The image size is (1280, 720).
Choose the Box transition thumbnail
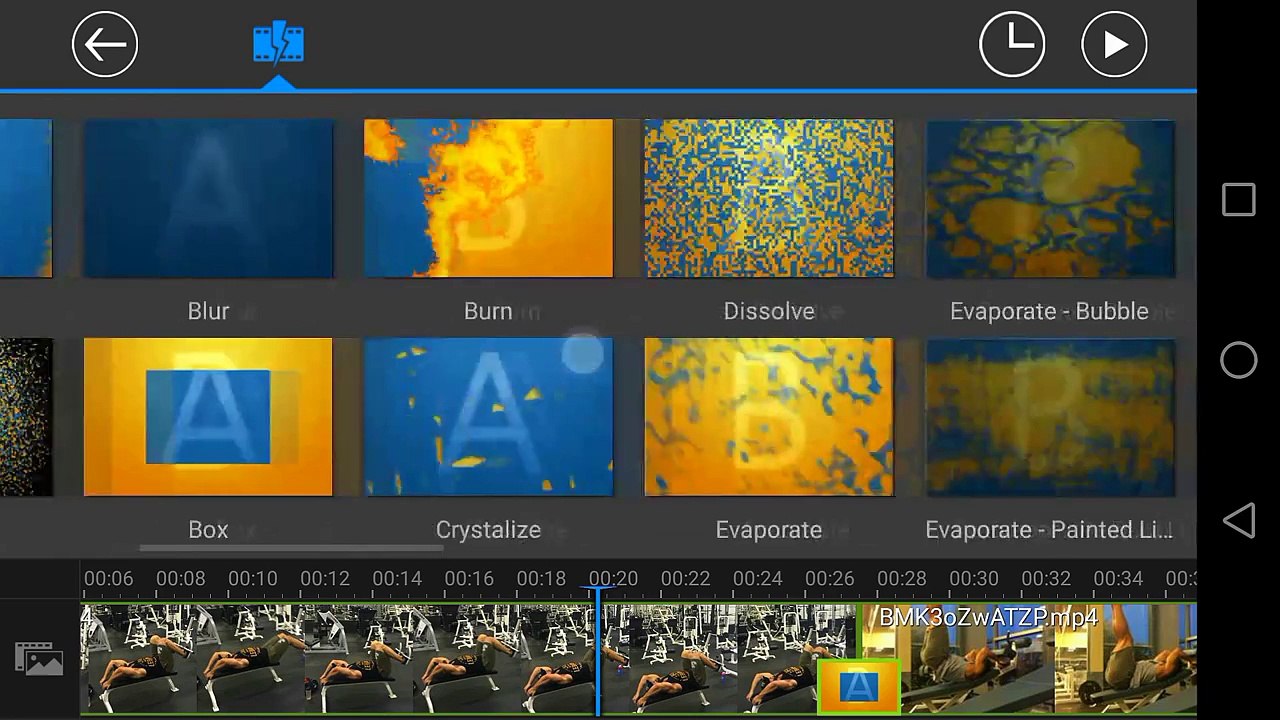208,417
